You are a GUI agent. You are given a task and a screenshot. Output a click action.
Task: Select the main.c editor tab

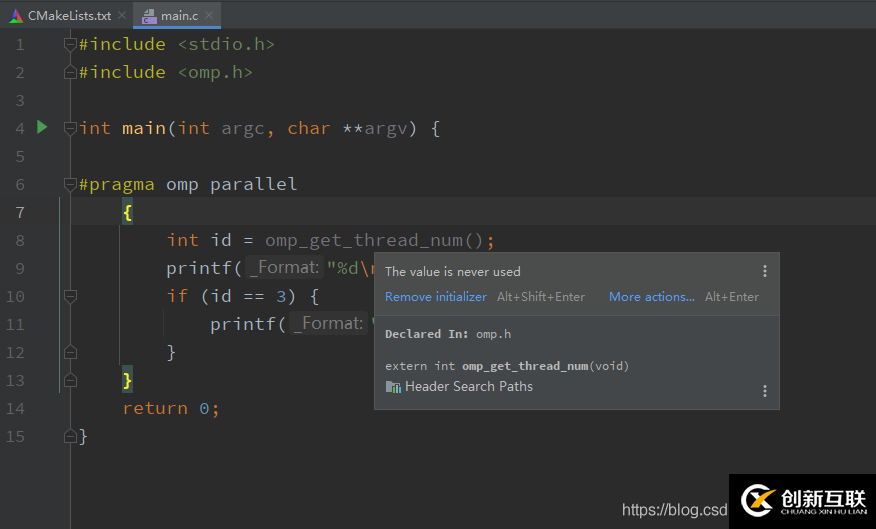click(179, 16)
